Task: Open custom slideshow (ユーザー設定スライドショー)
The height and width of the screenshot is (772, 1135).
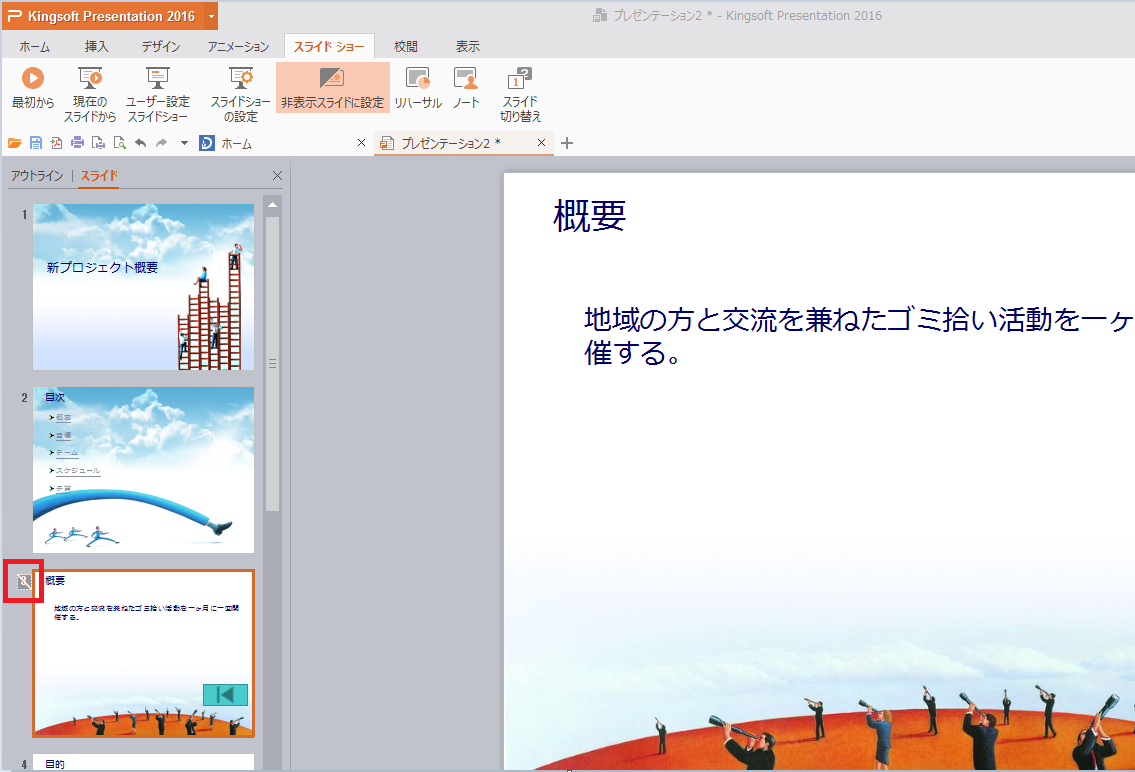Action: pyautogui.click(x=157, y=95)
